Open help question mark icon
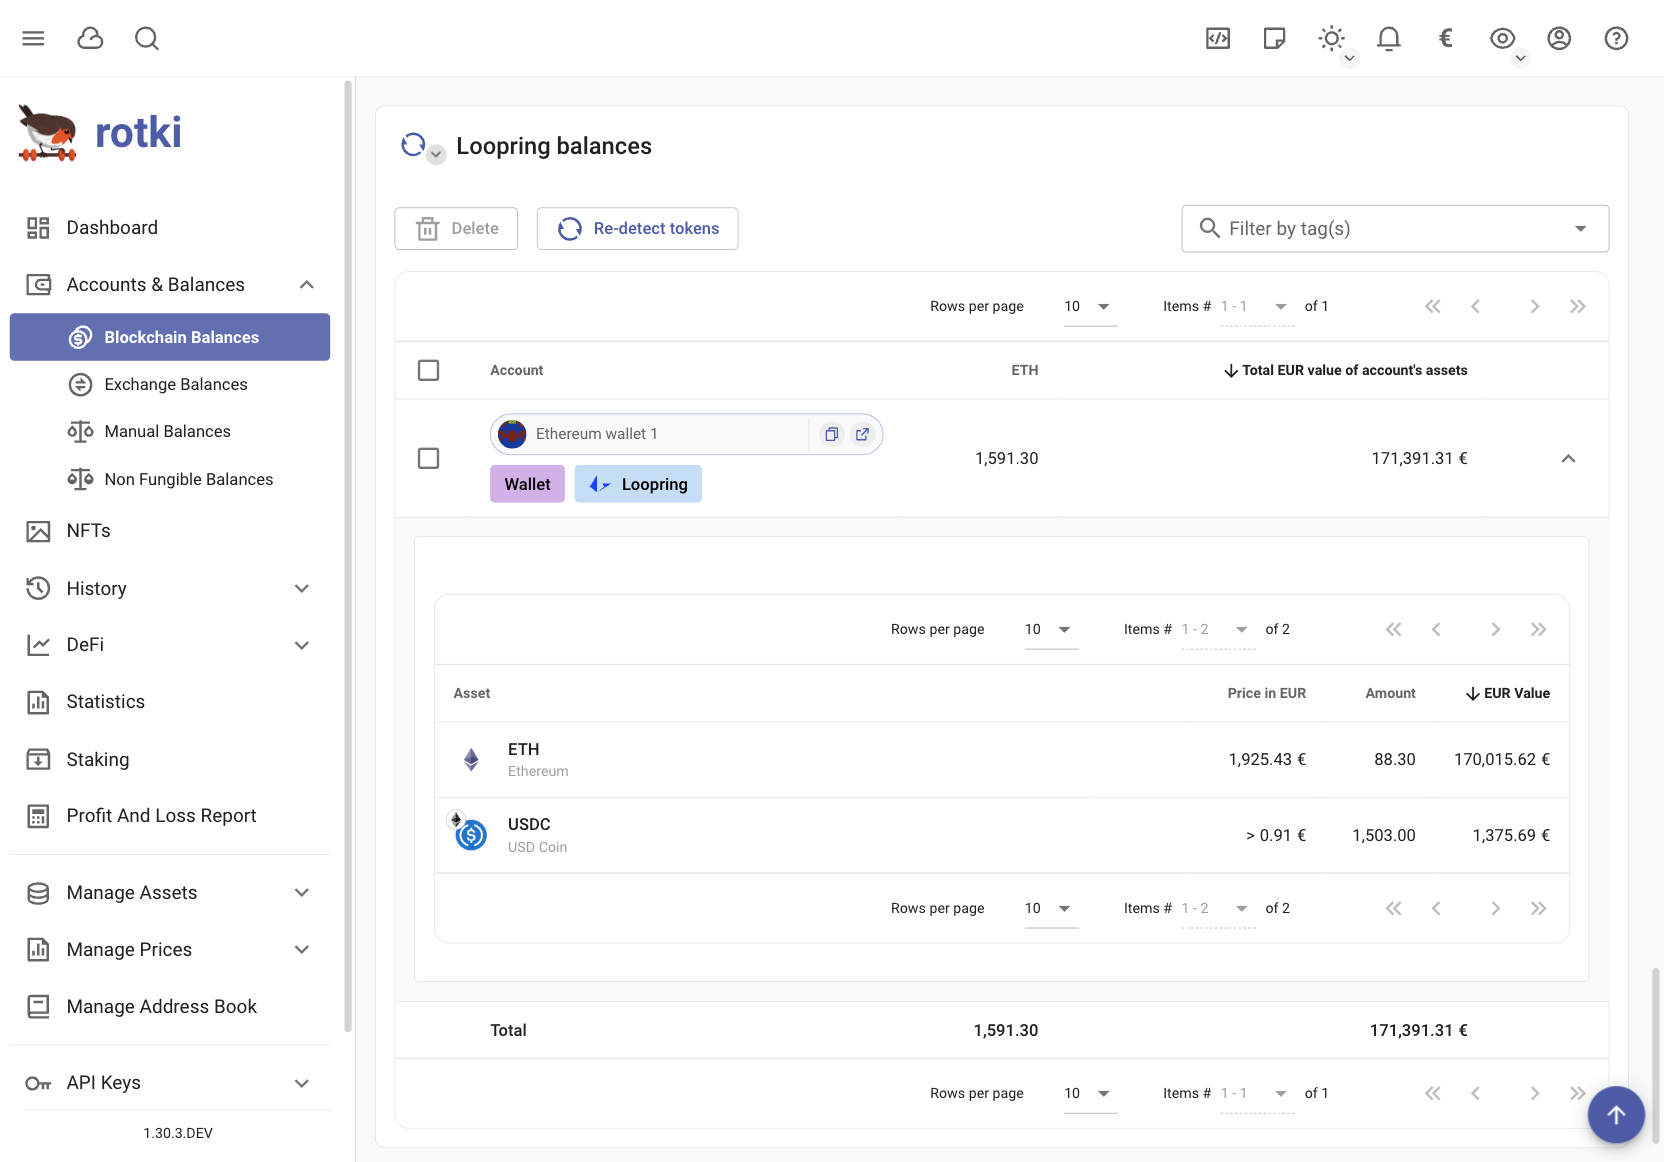 1616,38
